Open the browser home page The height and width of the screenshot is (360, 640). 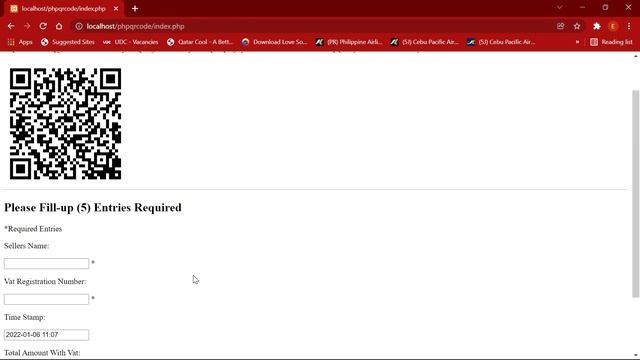[59, 26]
